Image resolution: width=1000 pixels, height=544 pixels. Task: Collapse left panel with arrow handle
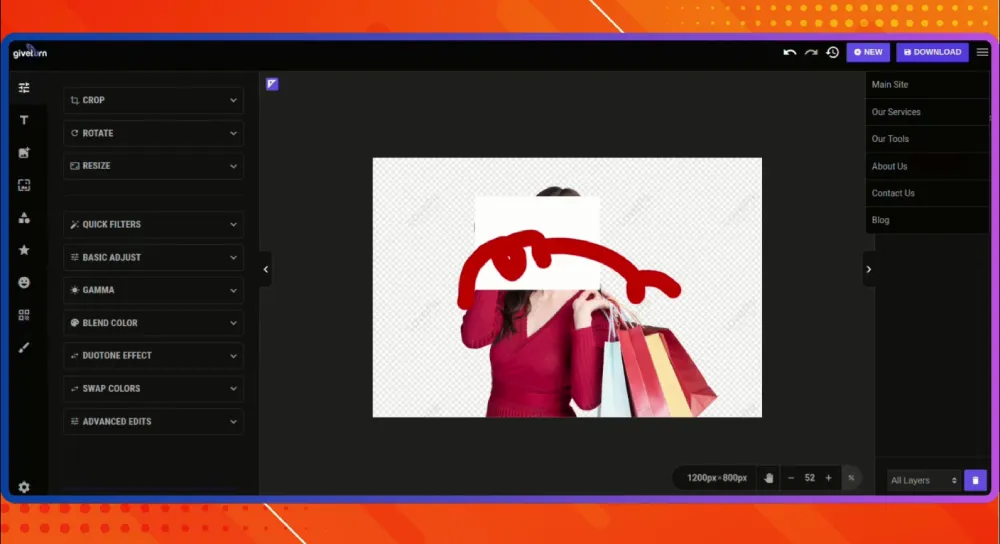pyautogui.click(x=266, y=269)
